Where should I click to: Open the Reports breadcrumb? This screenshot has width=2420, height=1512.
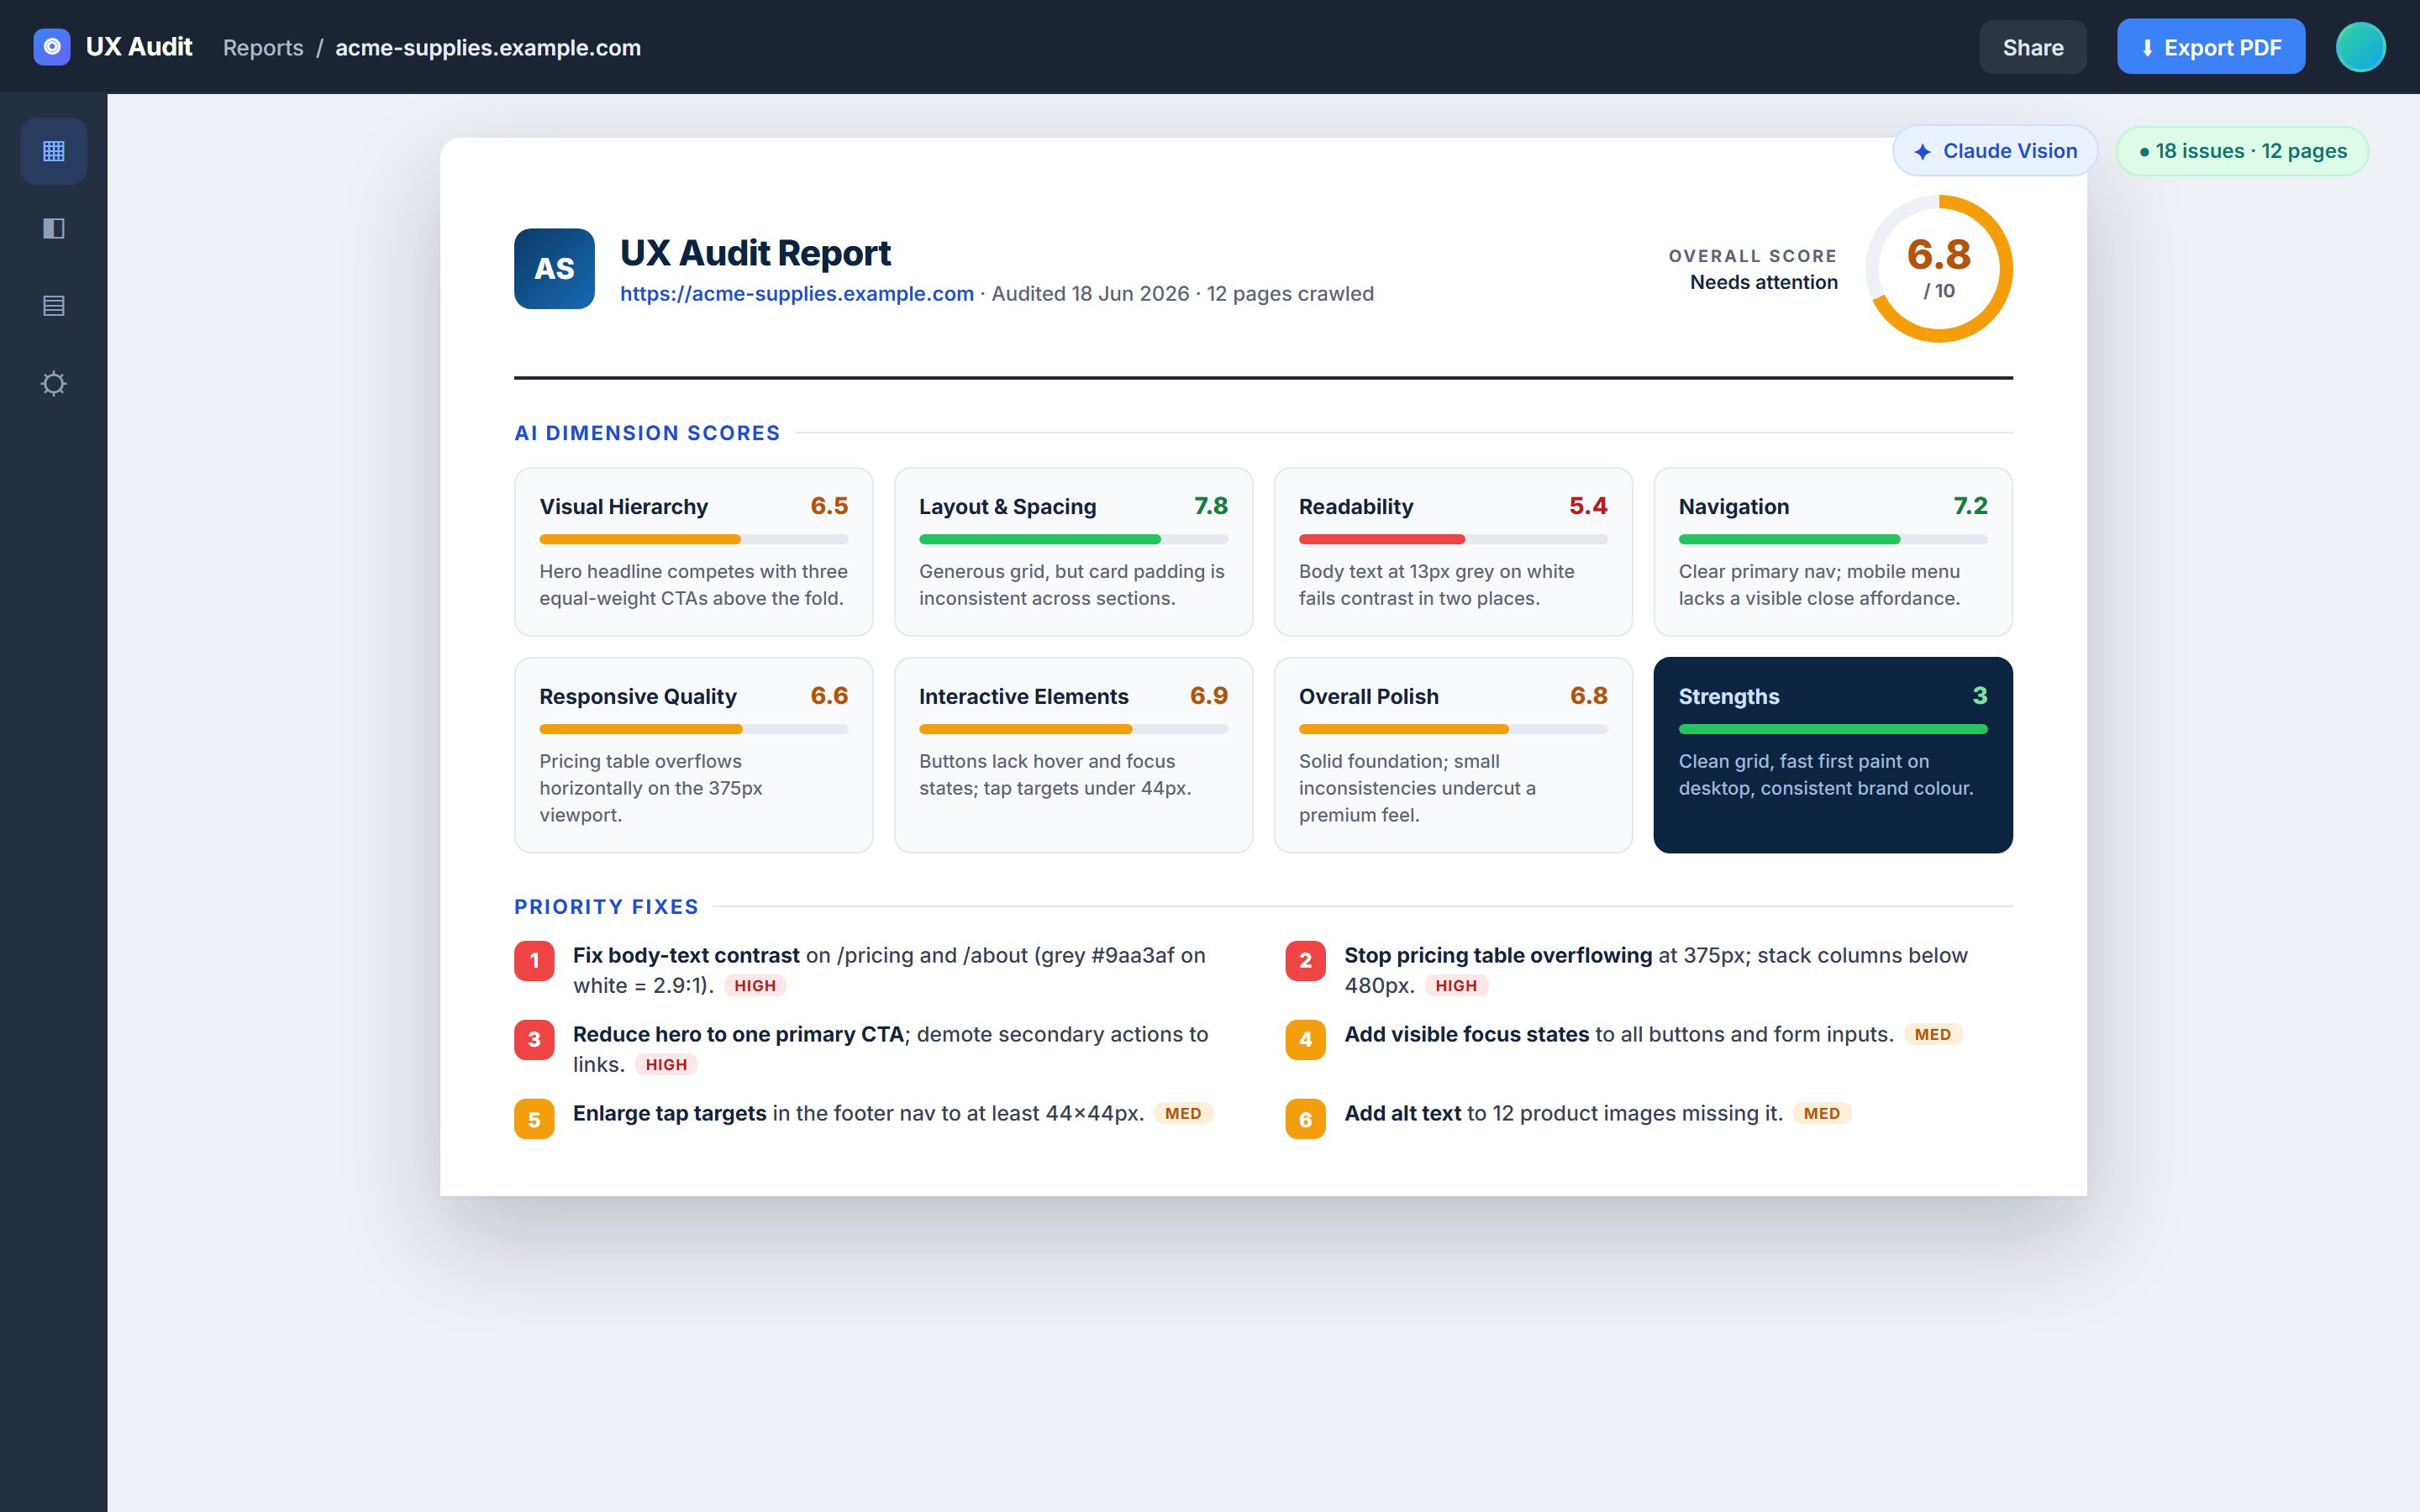pos(263,47)
